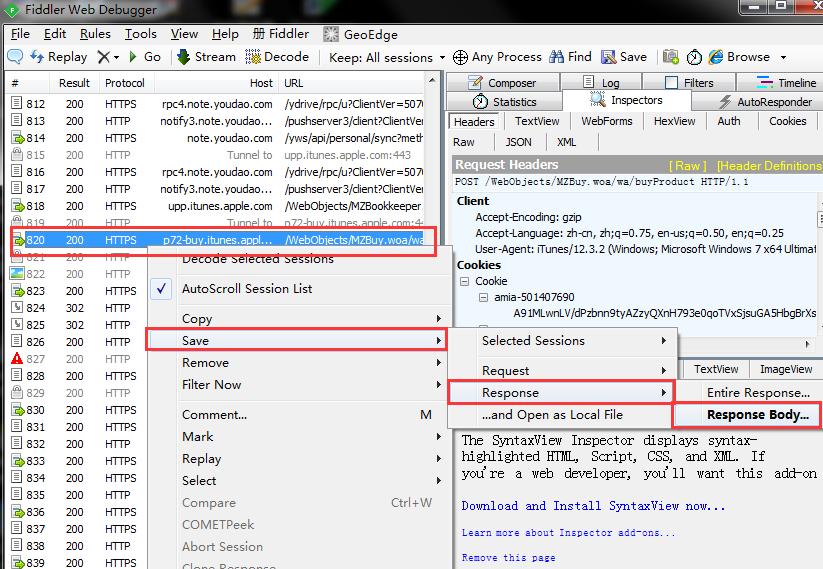Switch to the Filters tab
This screenshot has width=823, height=569.
[689, 83]
